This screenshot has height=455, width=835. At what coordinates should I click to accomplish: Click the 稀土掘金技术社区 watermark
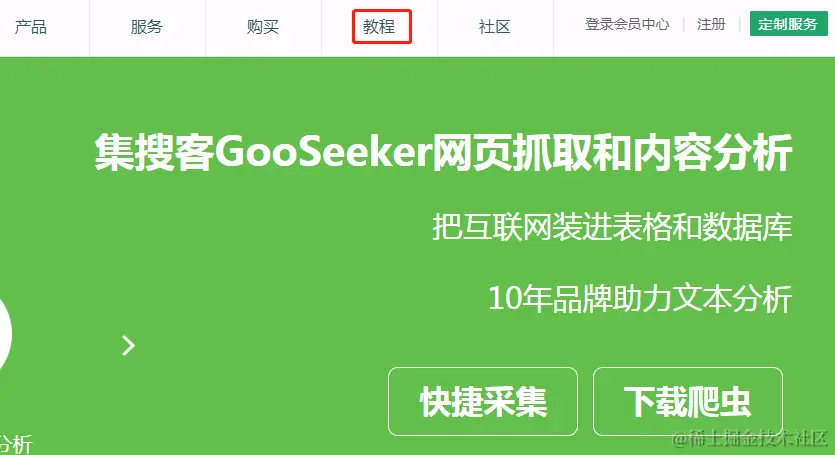pyautogui.click(x=750, y=439)
